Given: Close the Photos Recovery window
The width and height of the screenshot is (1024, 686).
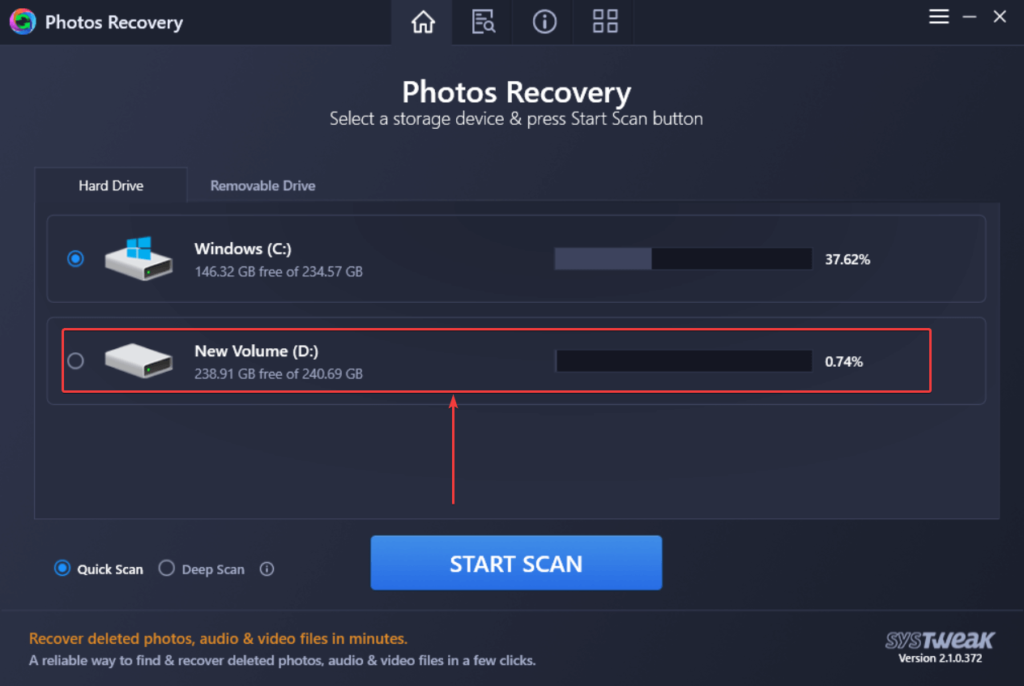Looking at the screenshot, I should click(x=999, y=16).
